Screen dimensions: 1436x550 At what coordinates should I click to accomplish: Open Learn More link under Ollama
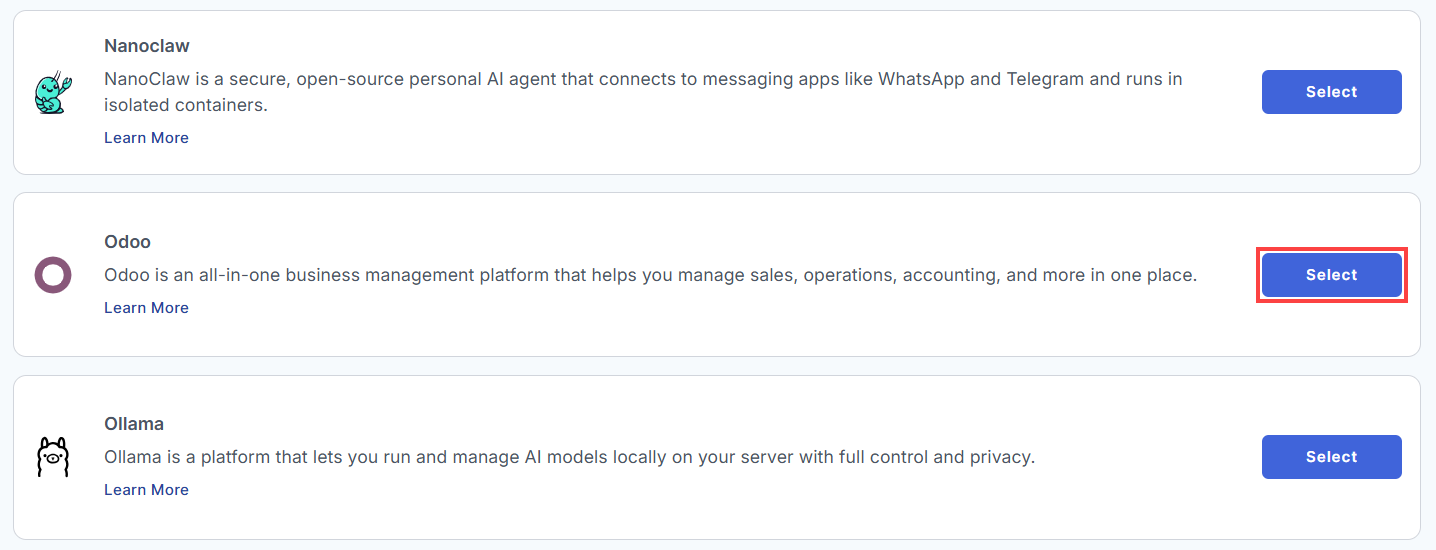click(x=146, y=490)
